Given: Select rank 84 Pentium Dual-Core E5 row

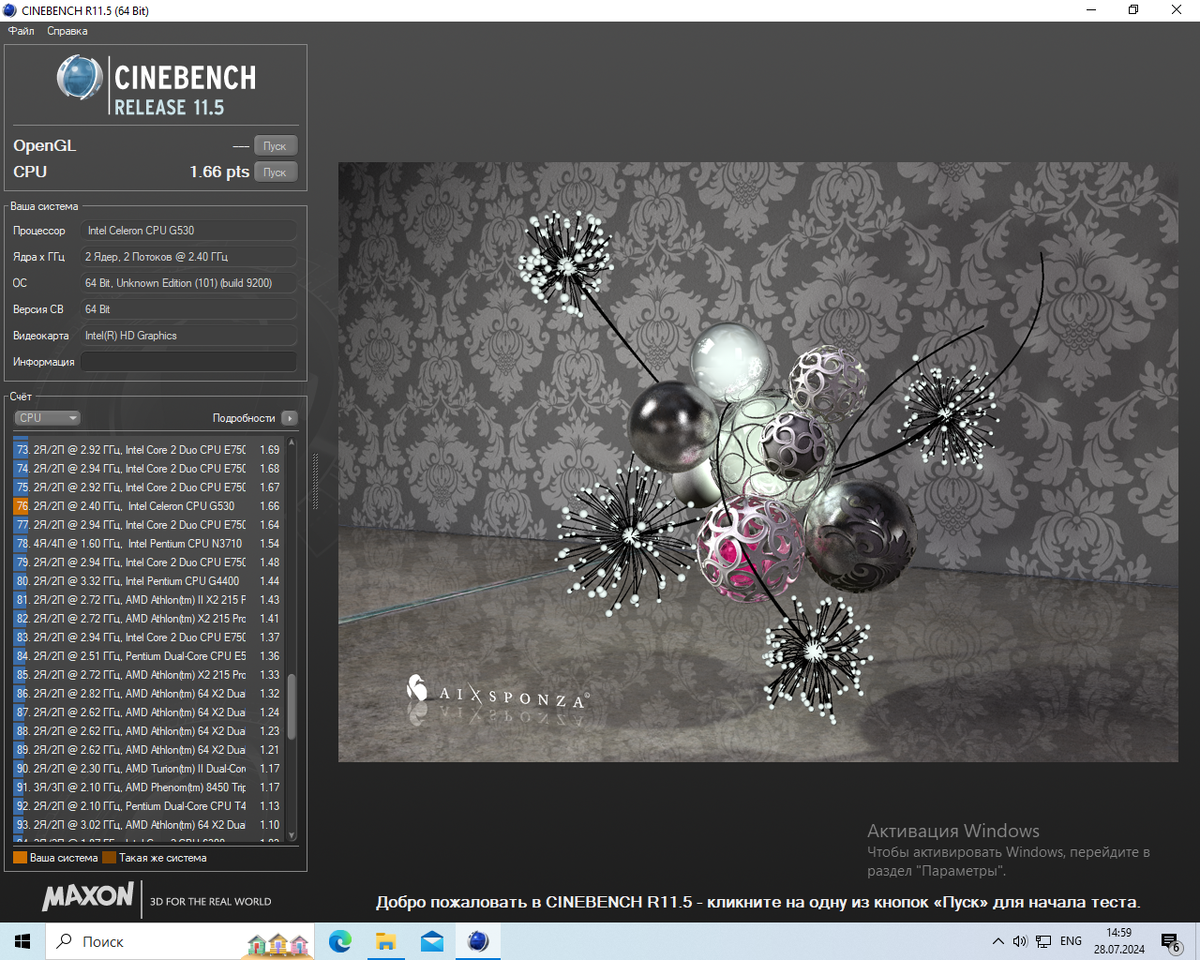Looking at the screenshot, I should [x=149, y=656].
